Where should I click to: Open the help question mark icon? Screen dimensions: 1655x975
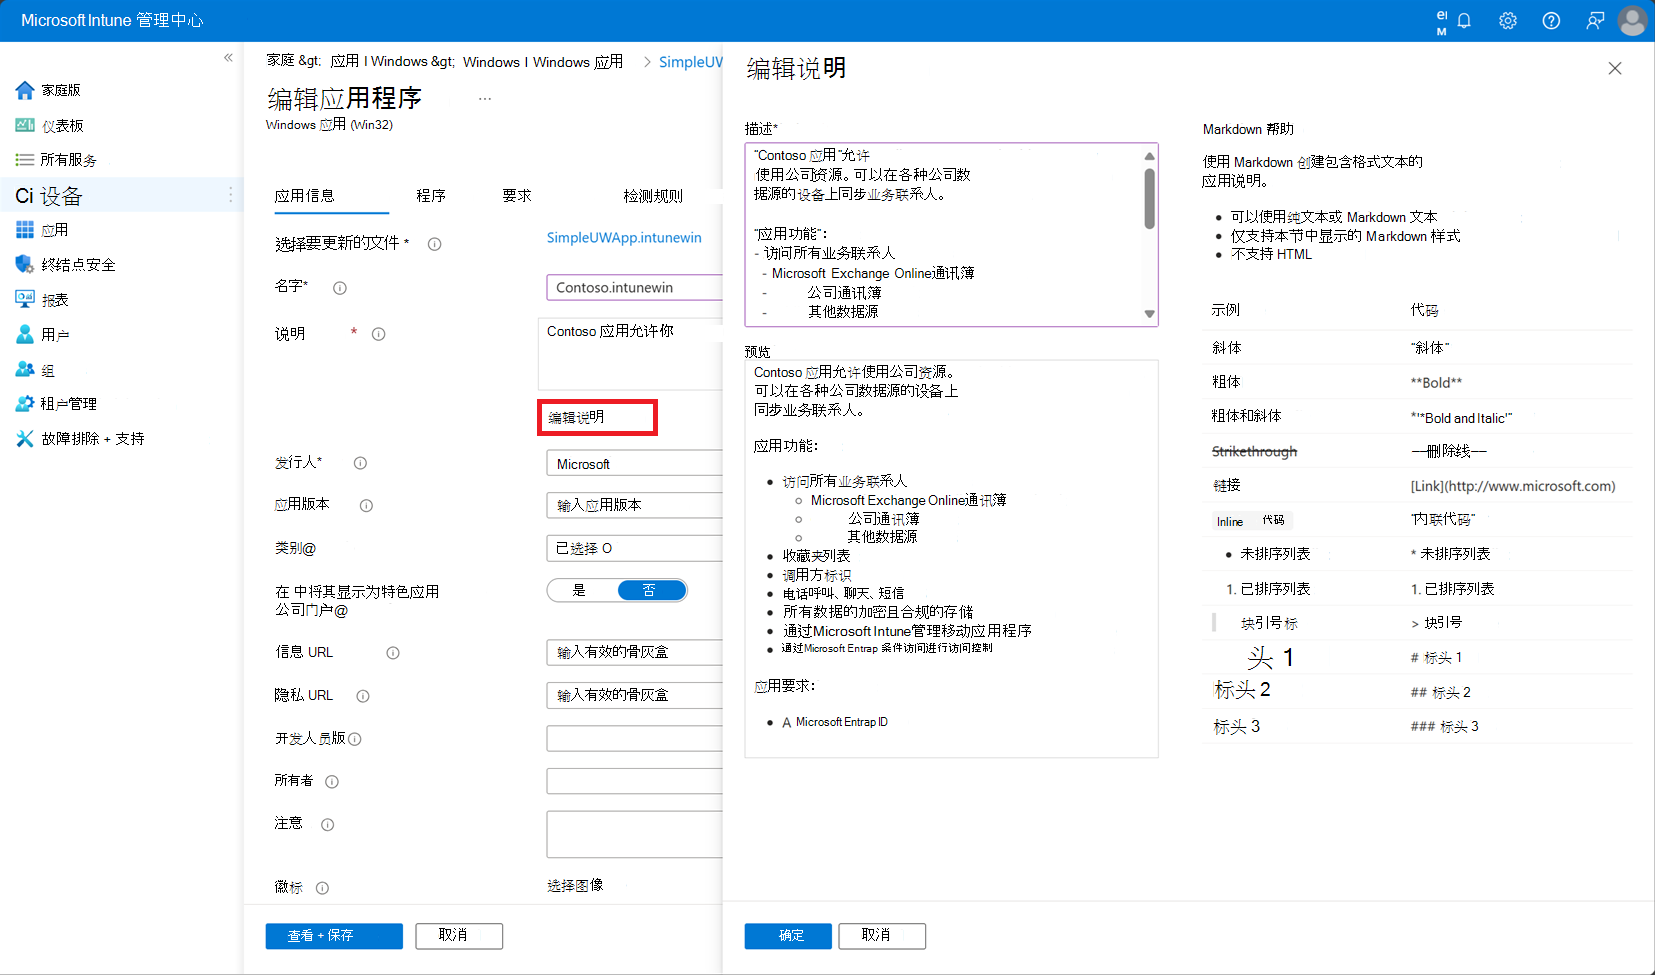click(x=1551, y=20)
